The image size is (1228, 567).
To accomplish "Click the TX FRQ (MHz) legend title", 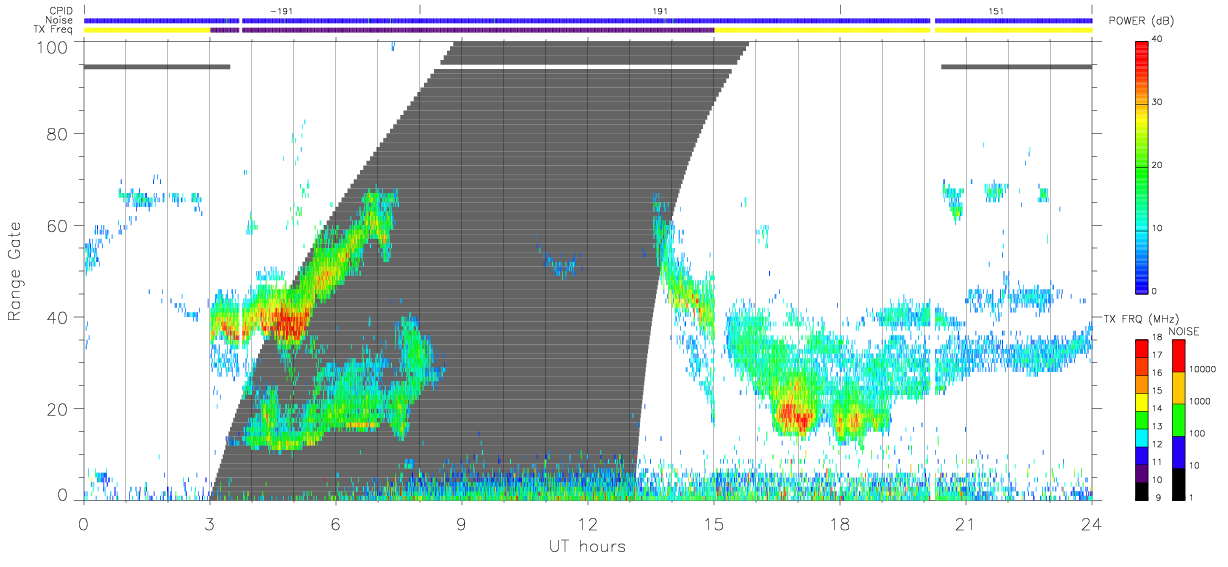I will pos(1140,318).
